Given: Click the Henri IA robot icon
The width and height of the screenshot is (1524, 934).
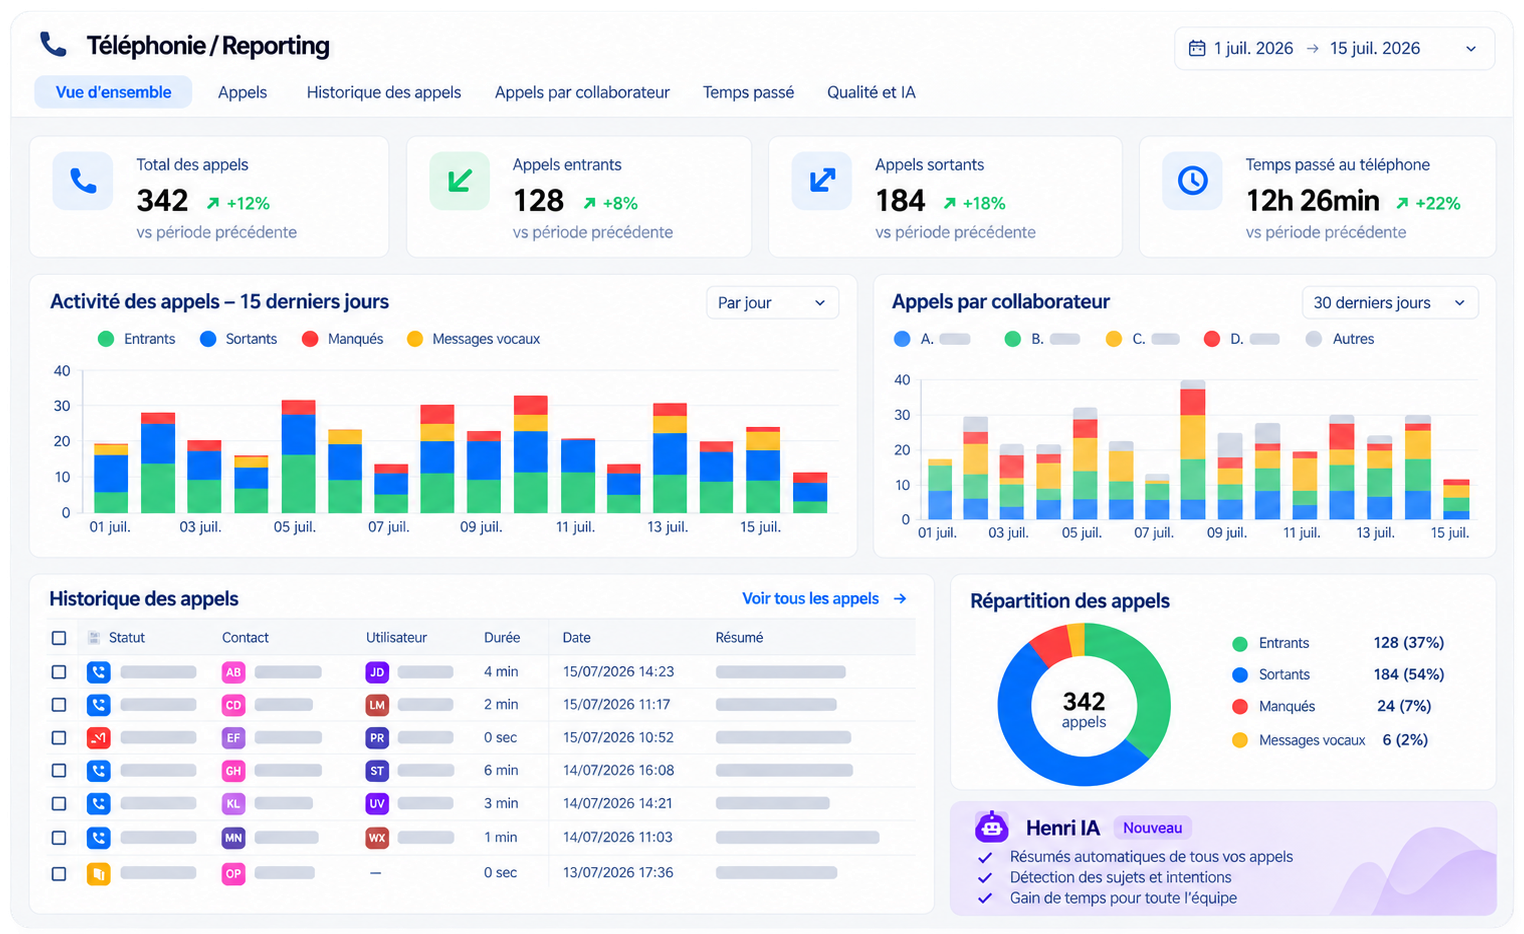Looking at the screenshot, I should (992, 827).
